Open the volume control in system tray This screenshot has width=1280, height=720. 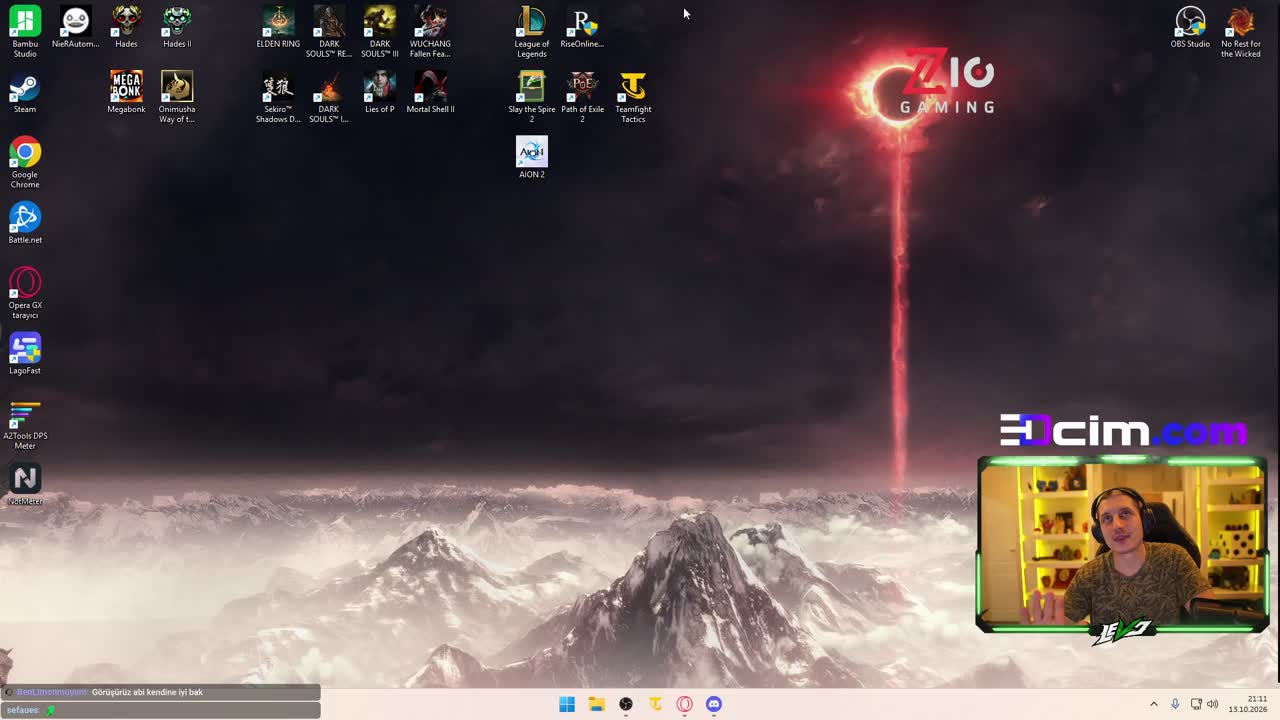(x=1213, y=704)
